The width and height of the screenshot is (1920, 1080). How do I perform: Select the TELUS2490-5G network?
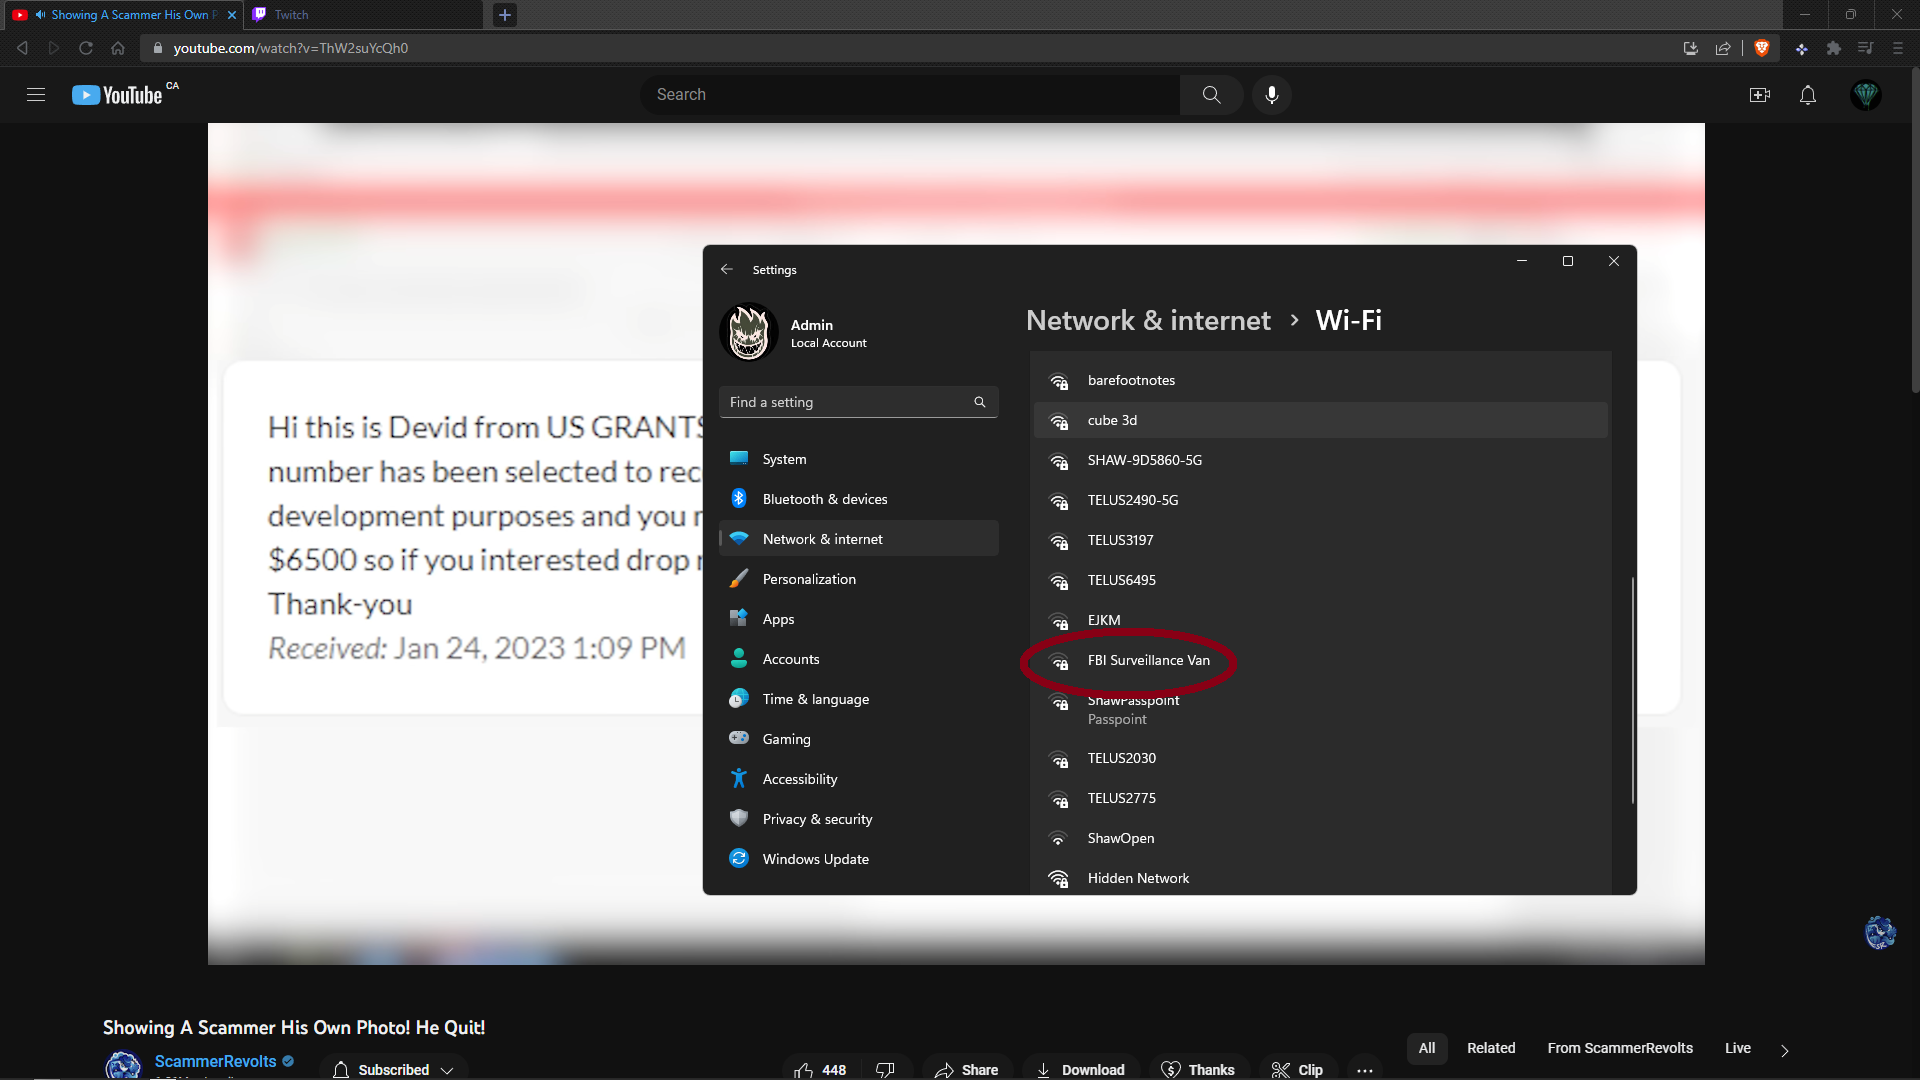tap(1320, 500)
